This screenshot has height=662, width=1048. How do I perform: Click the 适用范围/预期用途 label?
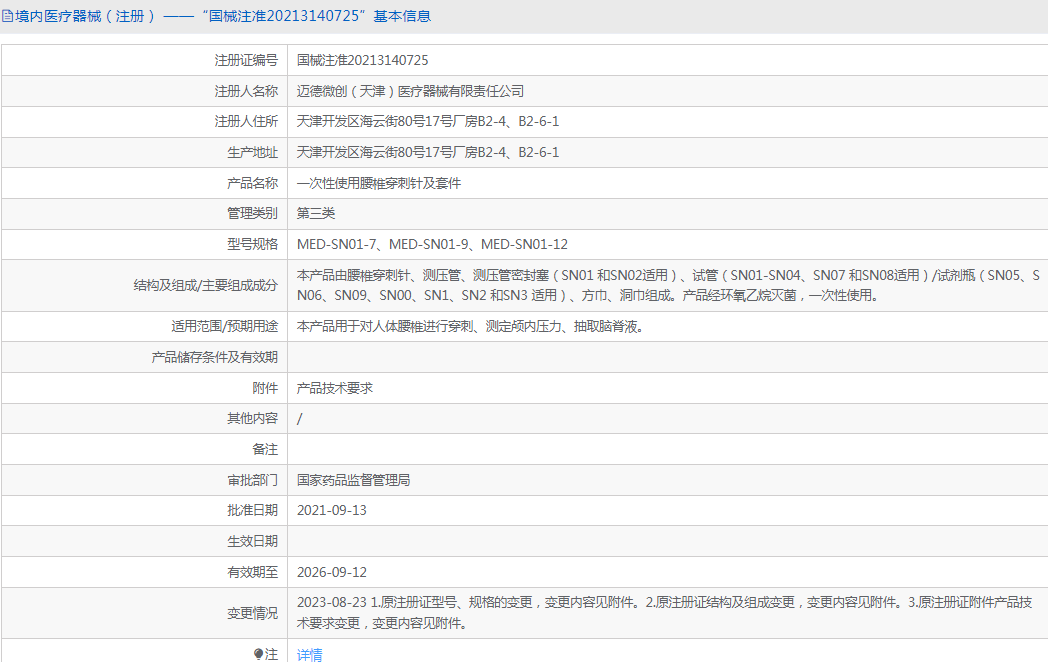pyautogui.click(x=224, y=326)
